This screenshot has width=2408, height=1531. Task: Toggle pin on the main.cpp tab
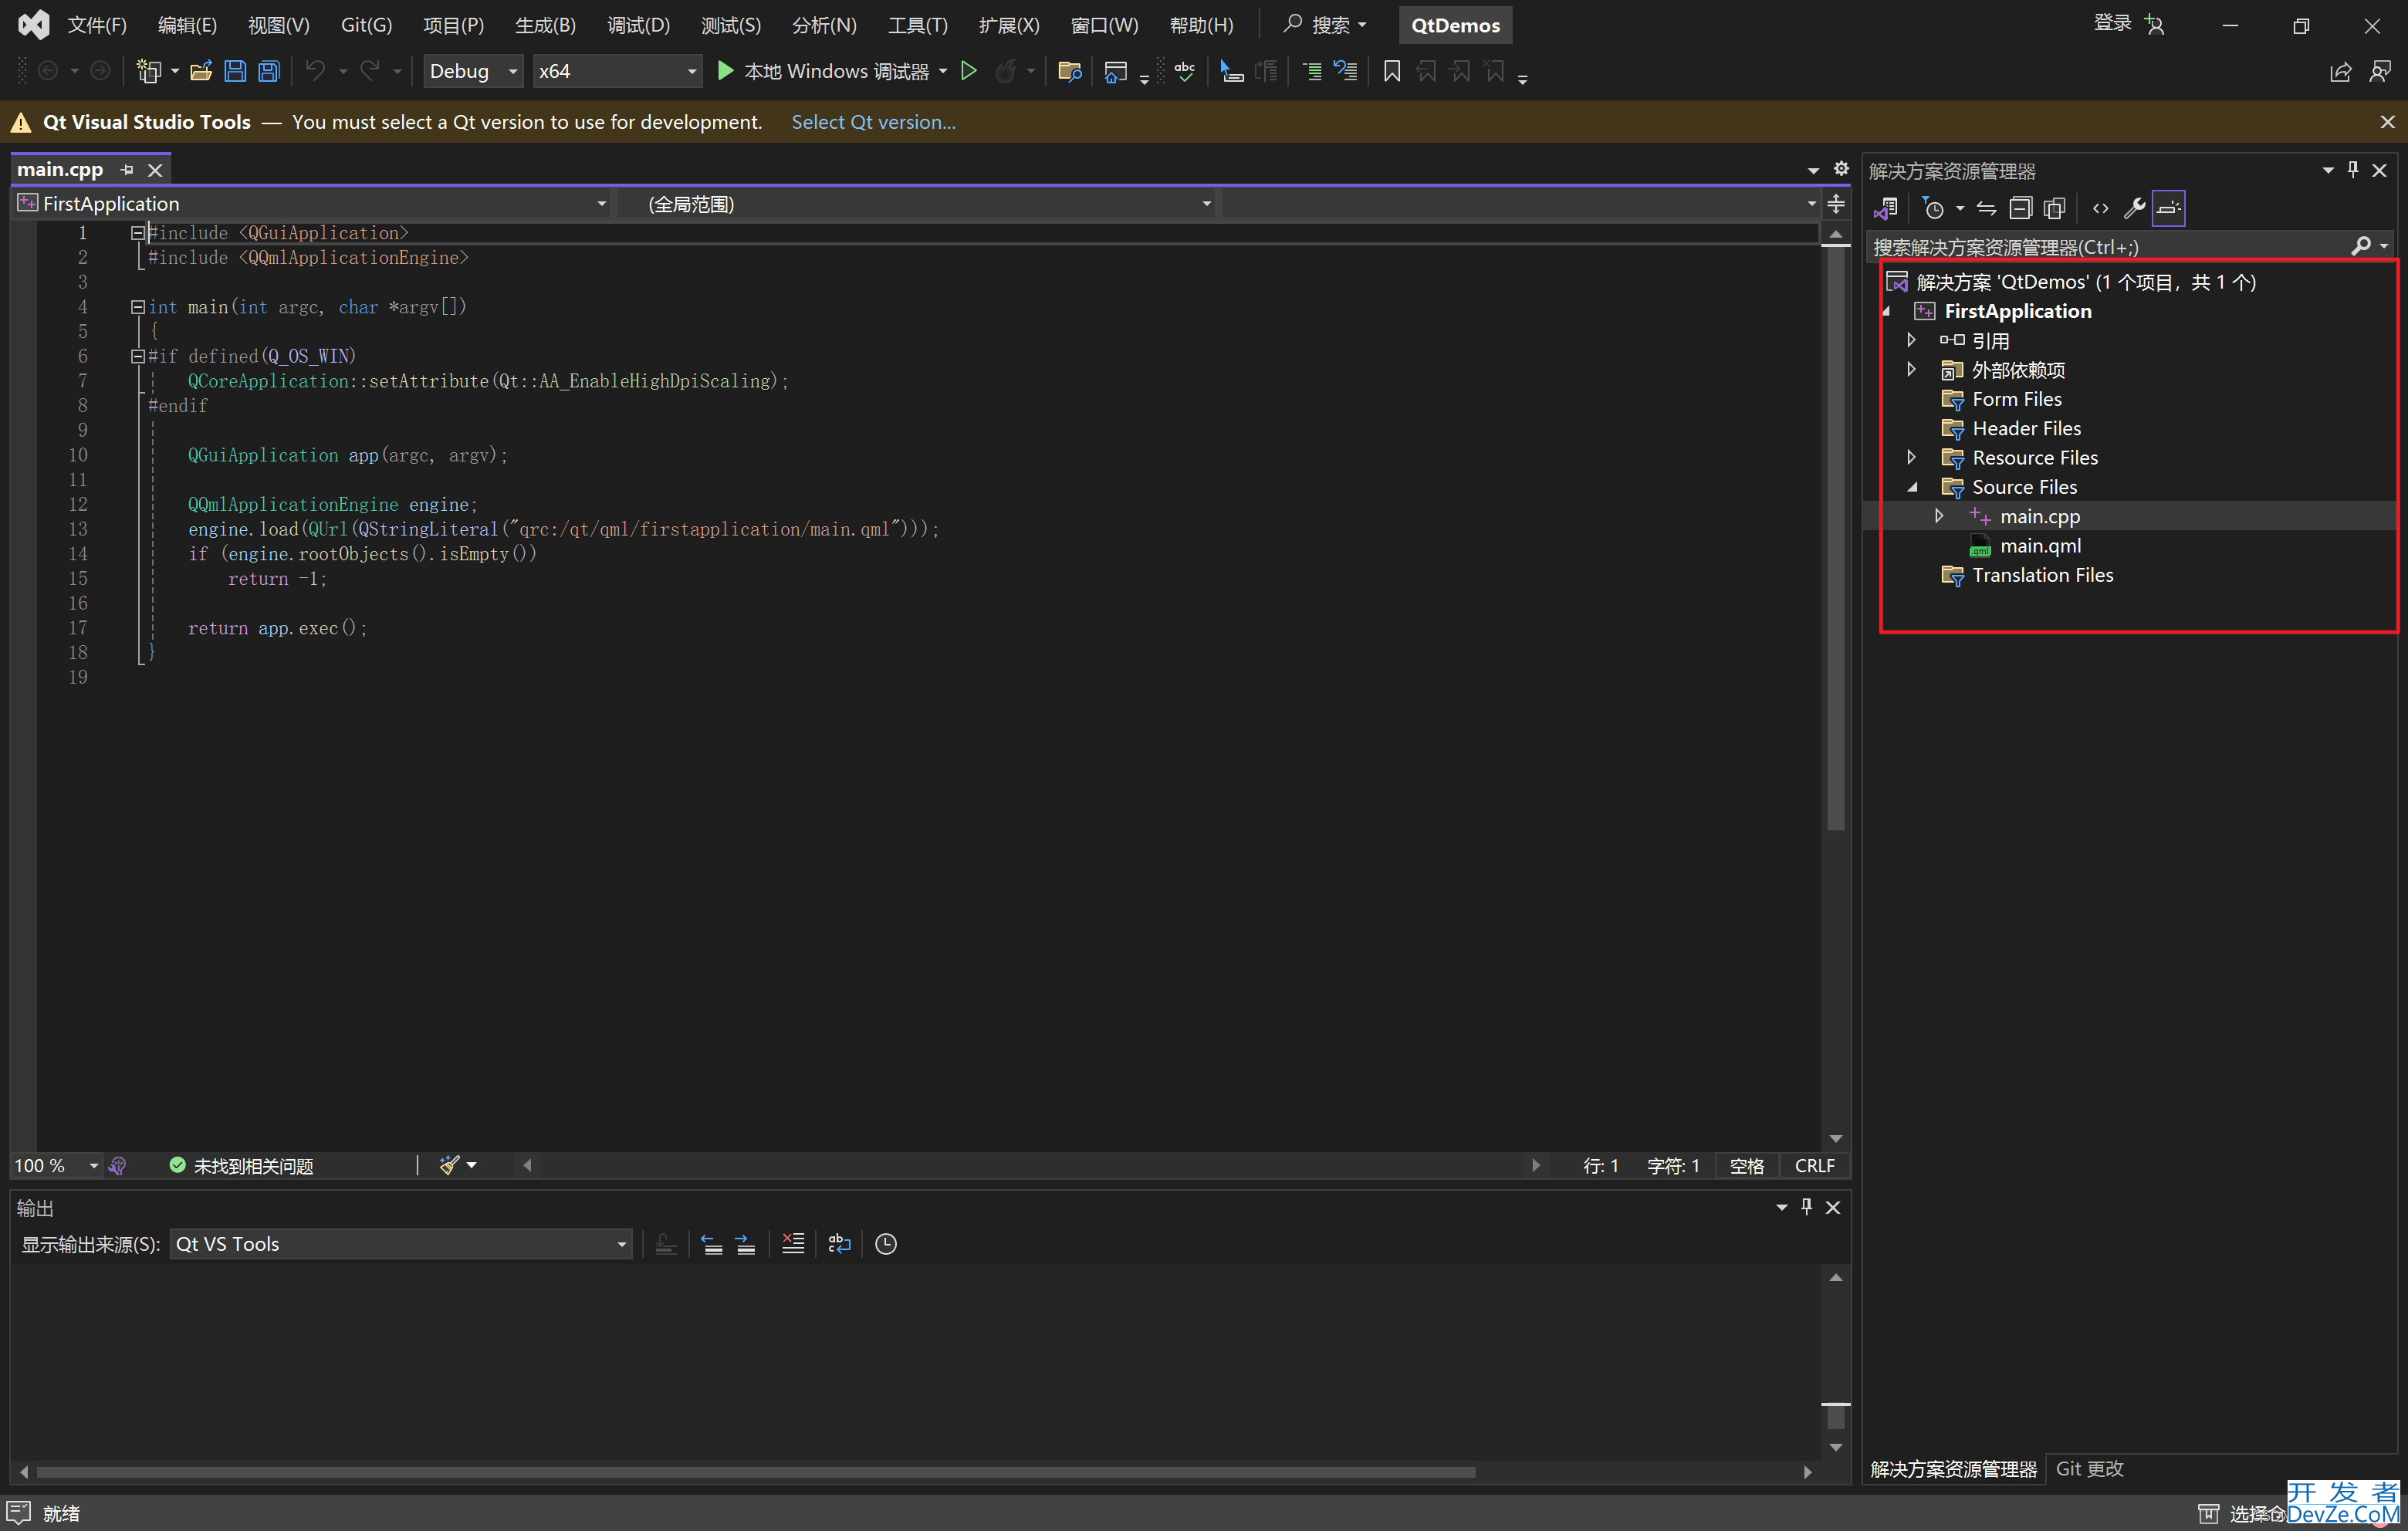(x=127, y=170)
